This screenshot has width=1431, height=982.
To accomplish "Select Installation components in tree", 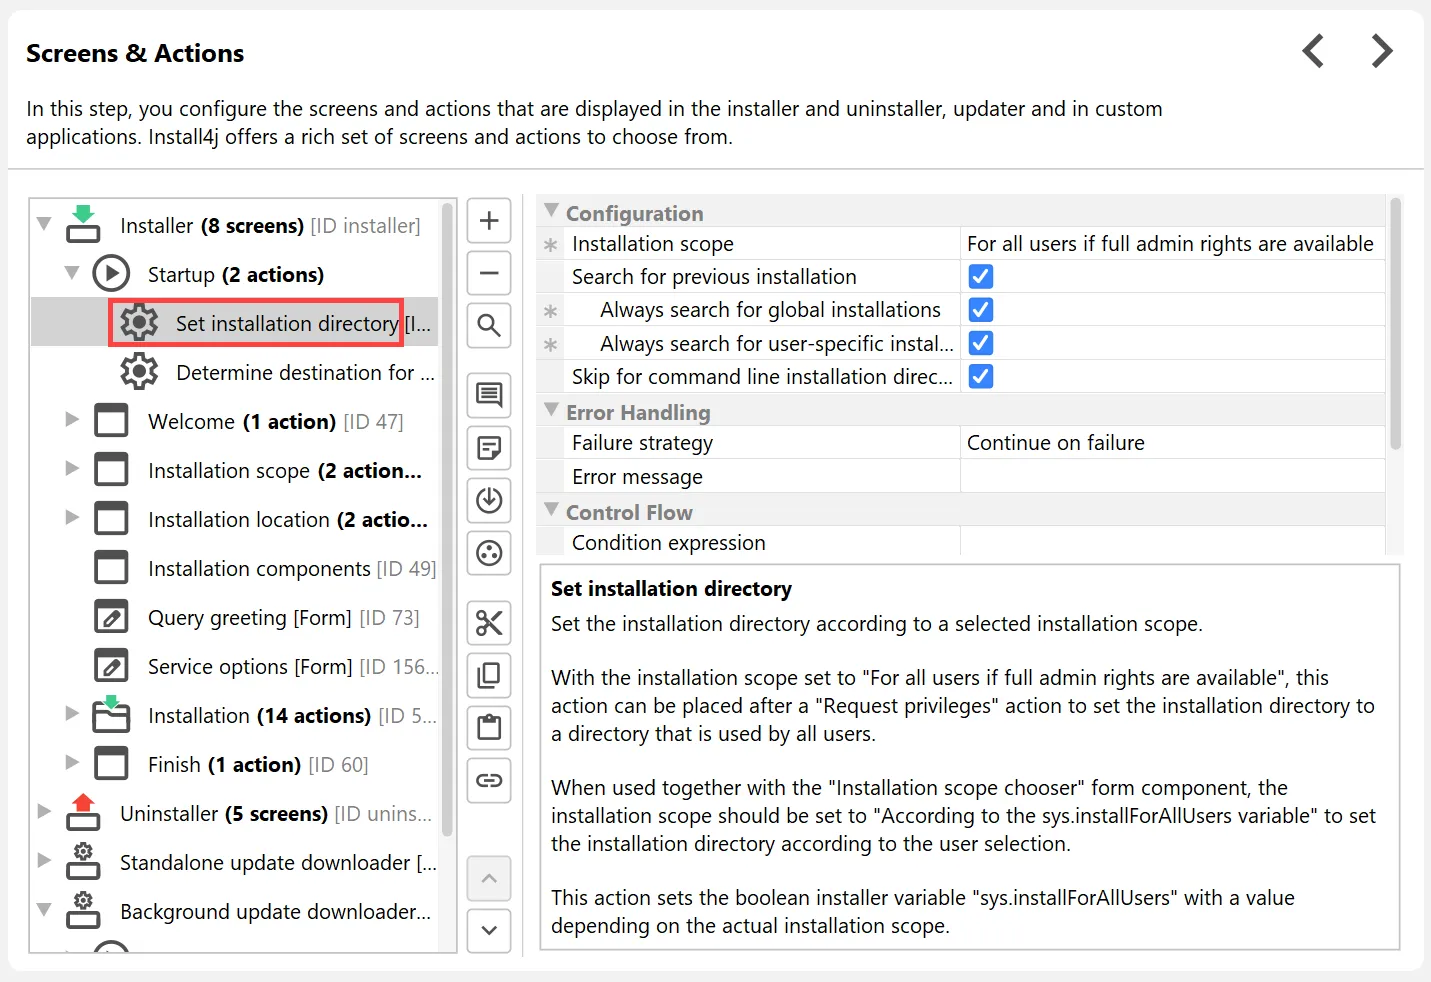I will [259, 569].
